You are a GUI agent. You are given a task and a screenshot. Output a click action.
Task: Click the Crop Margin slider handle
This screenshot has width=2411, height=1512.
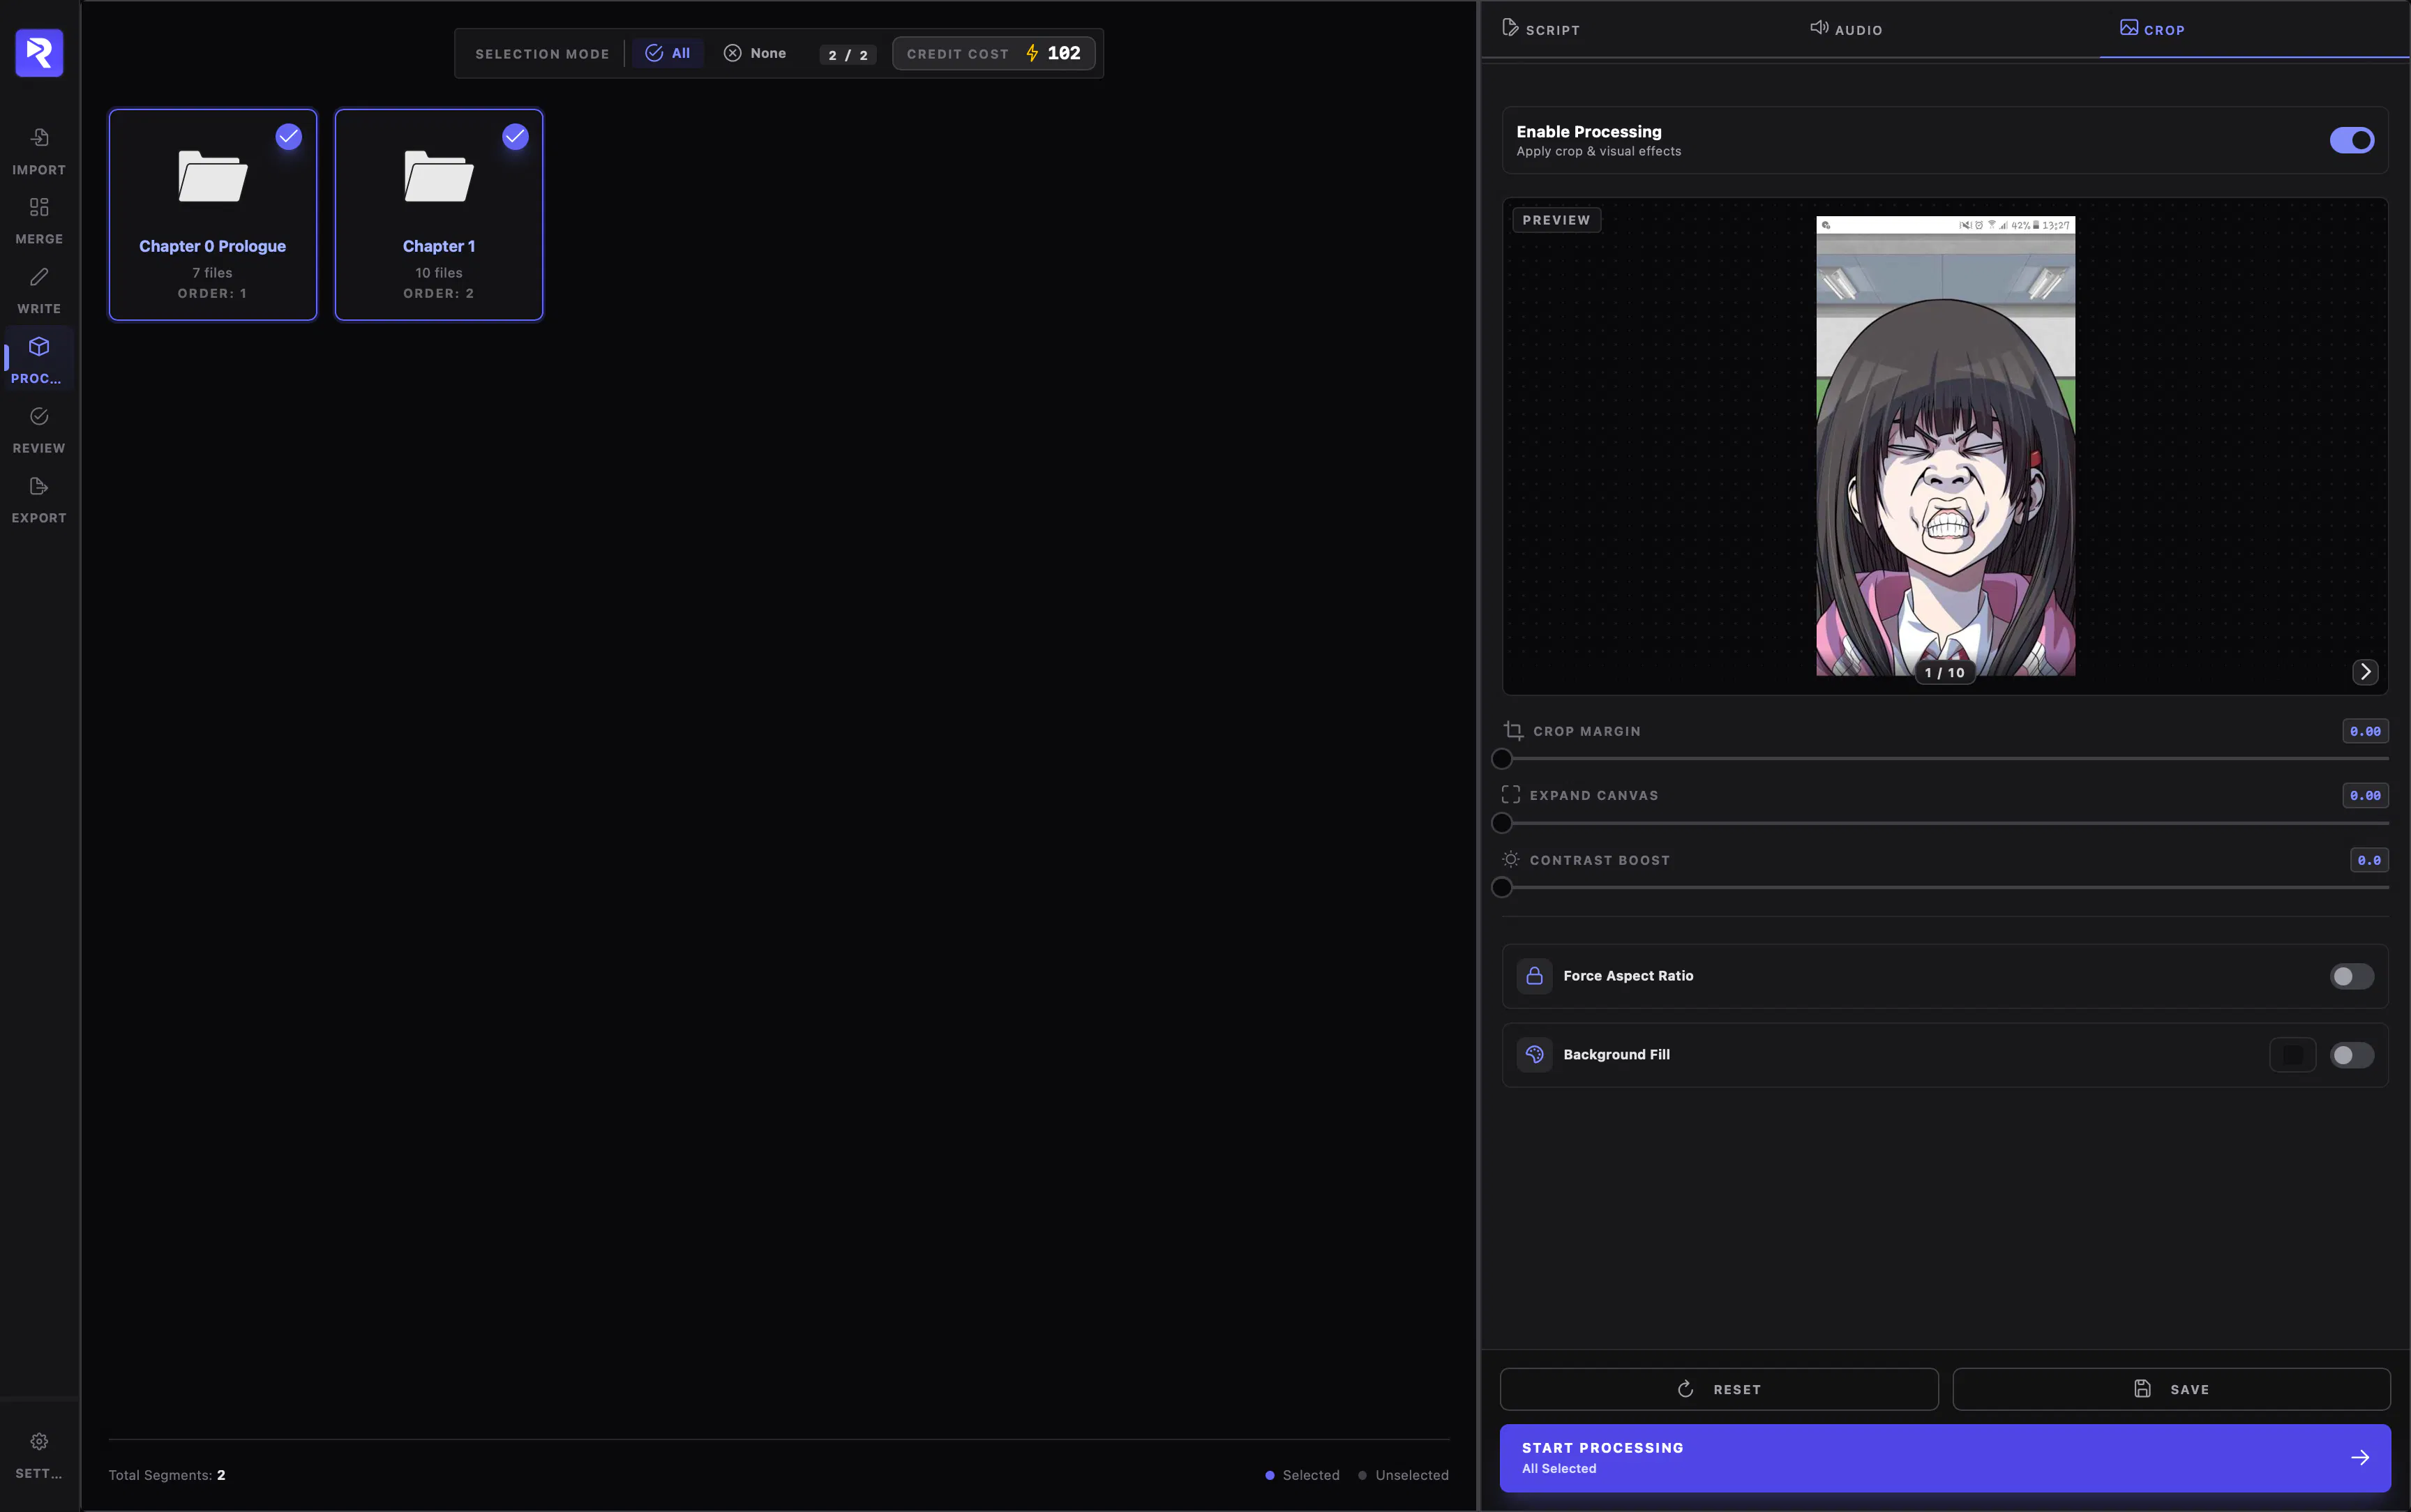pos(1501,759)
